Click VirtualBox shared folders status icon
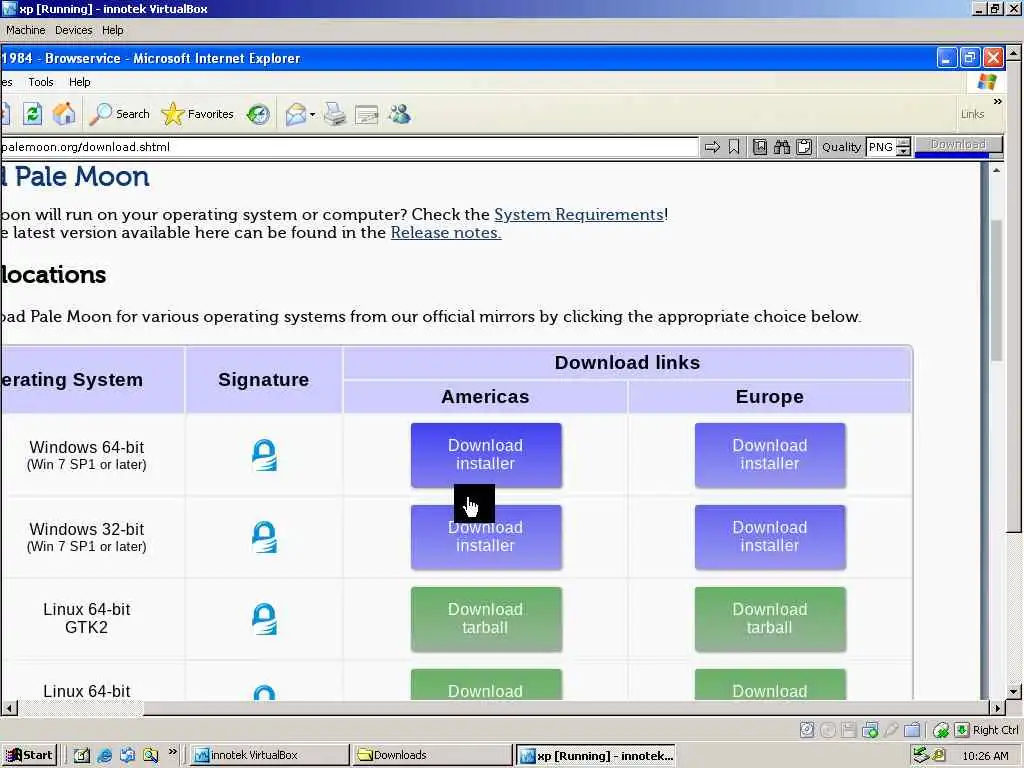1024x768 pixels. tap(912, 730)
